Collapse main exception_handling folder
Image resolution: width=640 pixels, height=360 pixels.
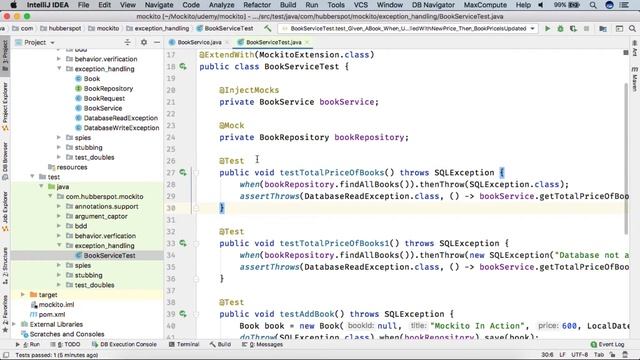(x=59, y=69)
